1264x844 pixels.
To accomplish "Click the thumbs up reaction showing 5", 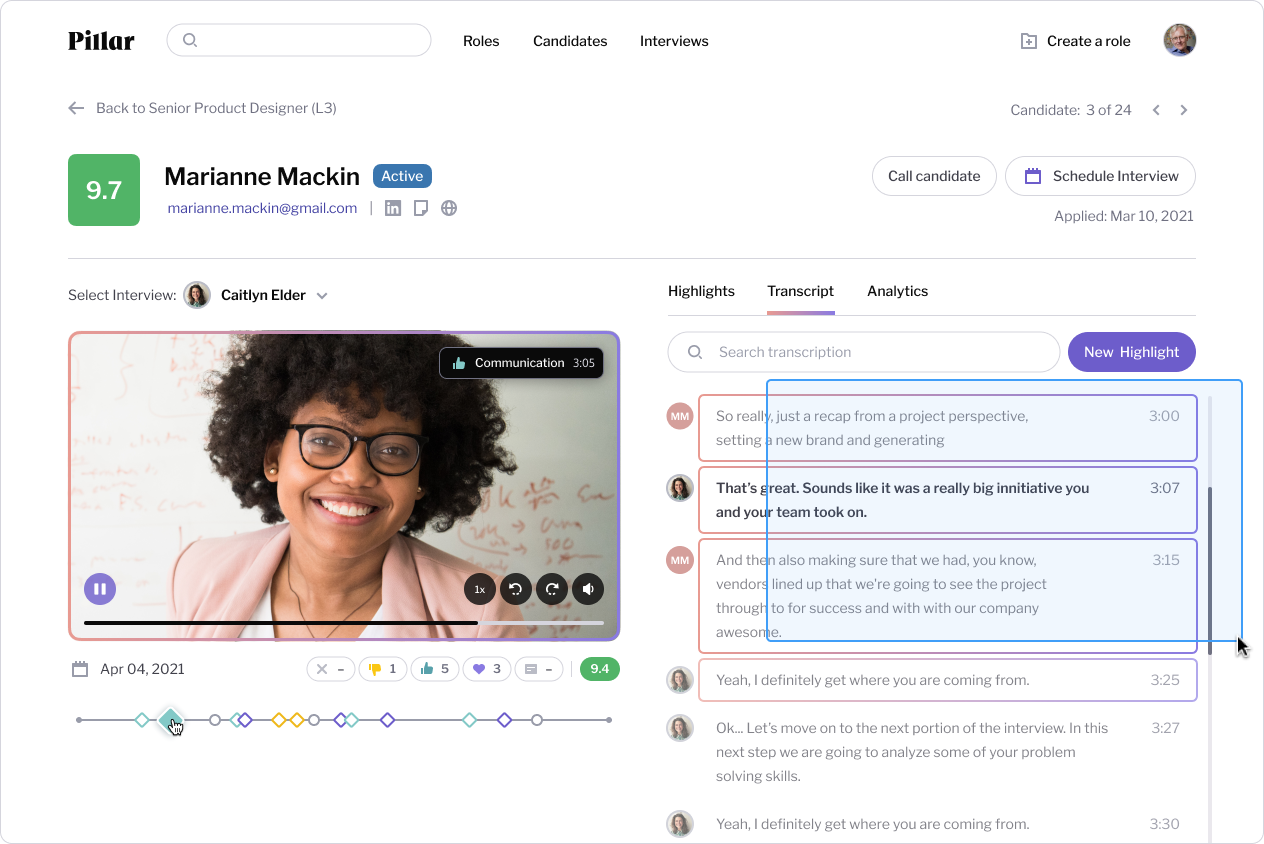I will 435,668.
